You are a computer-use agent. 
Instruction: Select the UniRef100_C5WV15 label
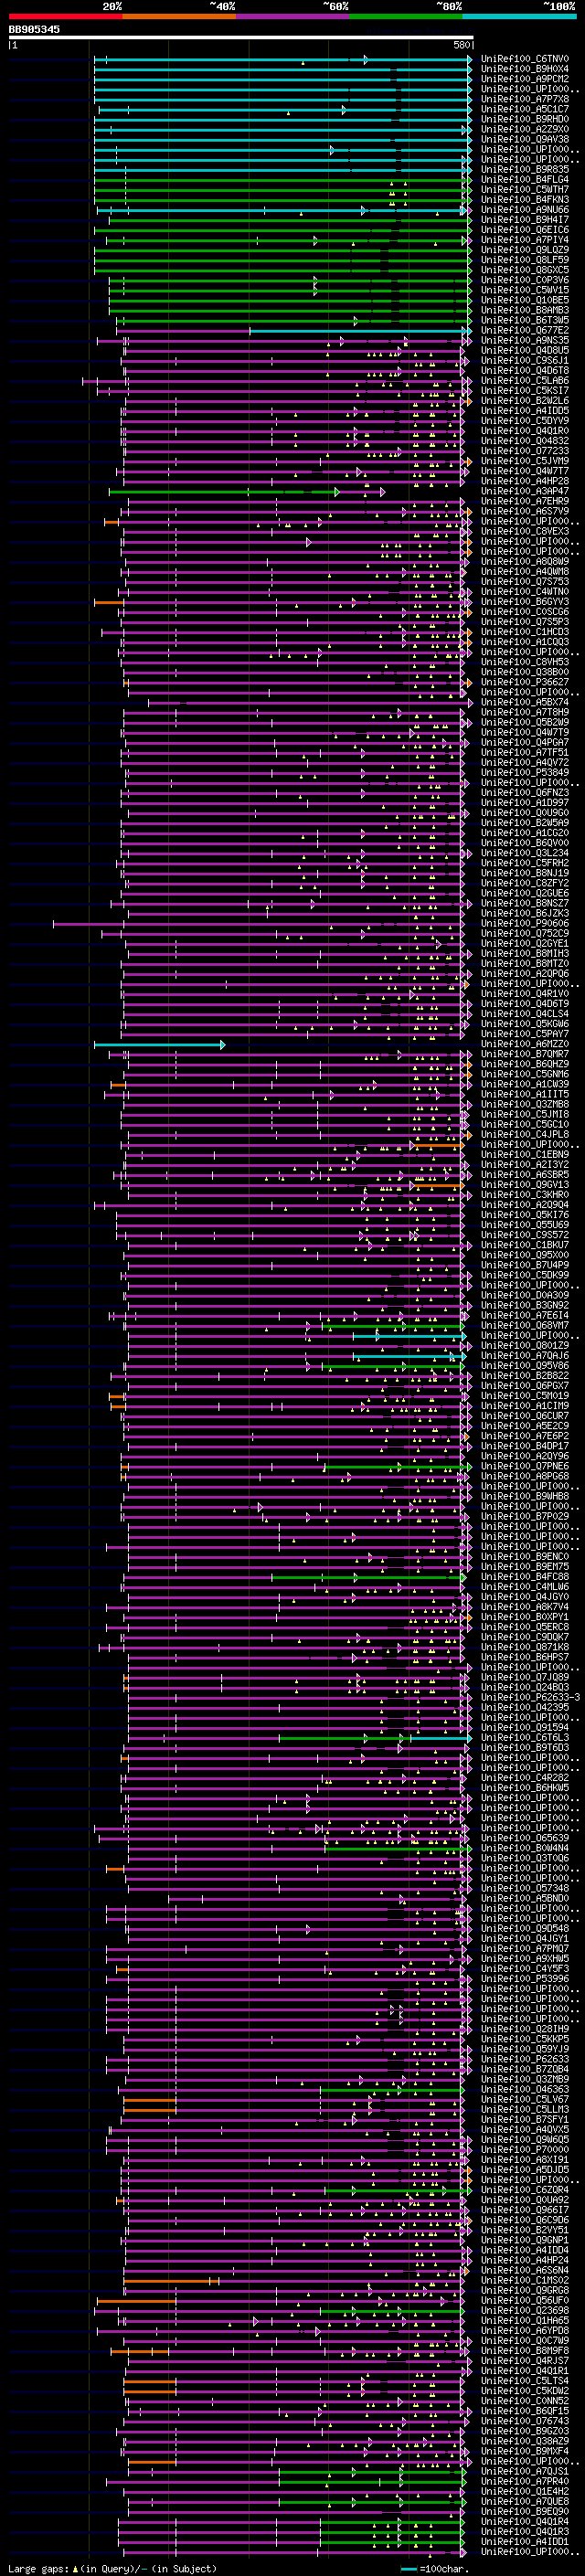pos(525,290)
